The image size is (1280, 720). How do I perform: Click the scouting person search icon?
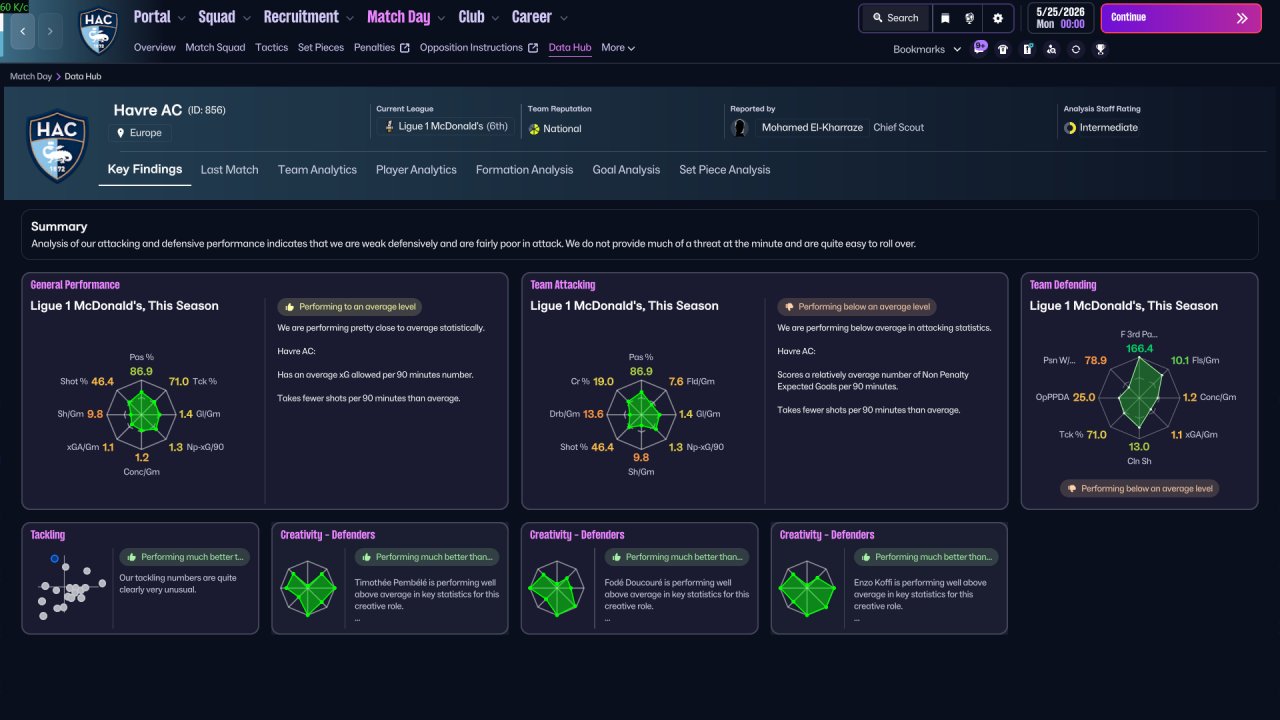coord(1051,49)
